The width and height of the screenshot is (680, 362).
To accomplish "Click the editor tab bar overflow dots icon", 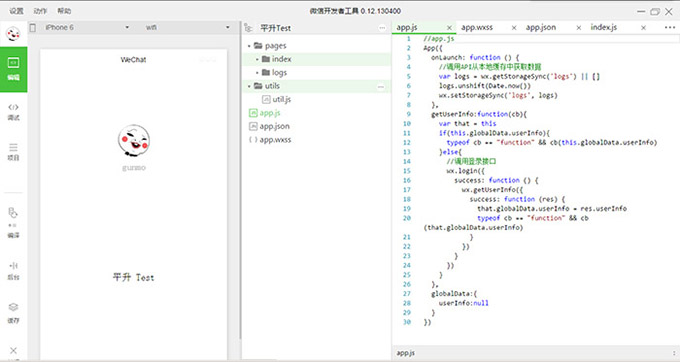I will click(670, 27).
